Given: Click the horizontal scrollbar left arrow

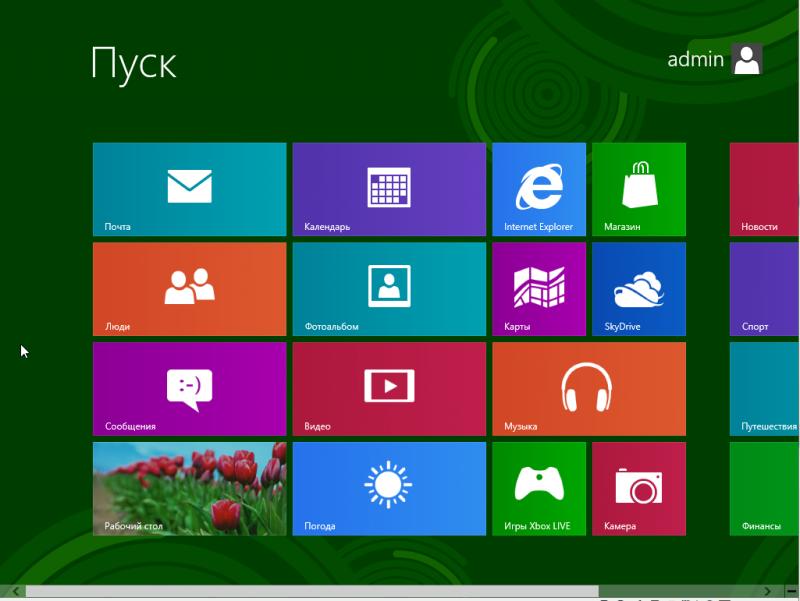Looking at the screenshot, I should [15, 592].
